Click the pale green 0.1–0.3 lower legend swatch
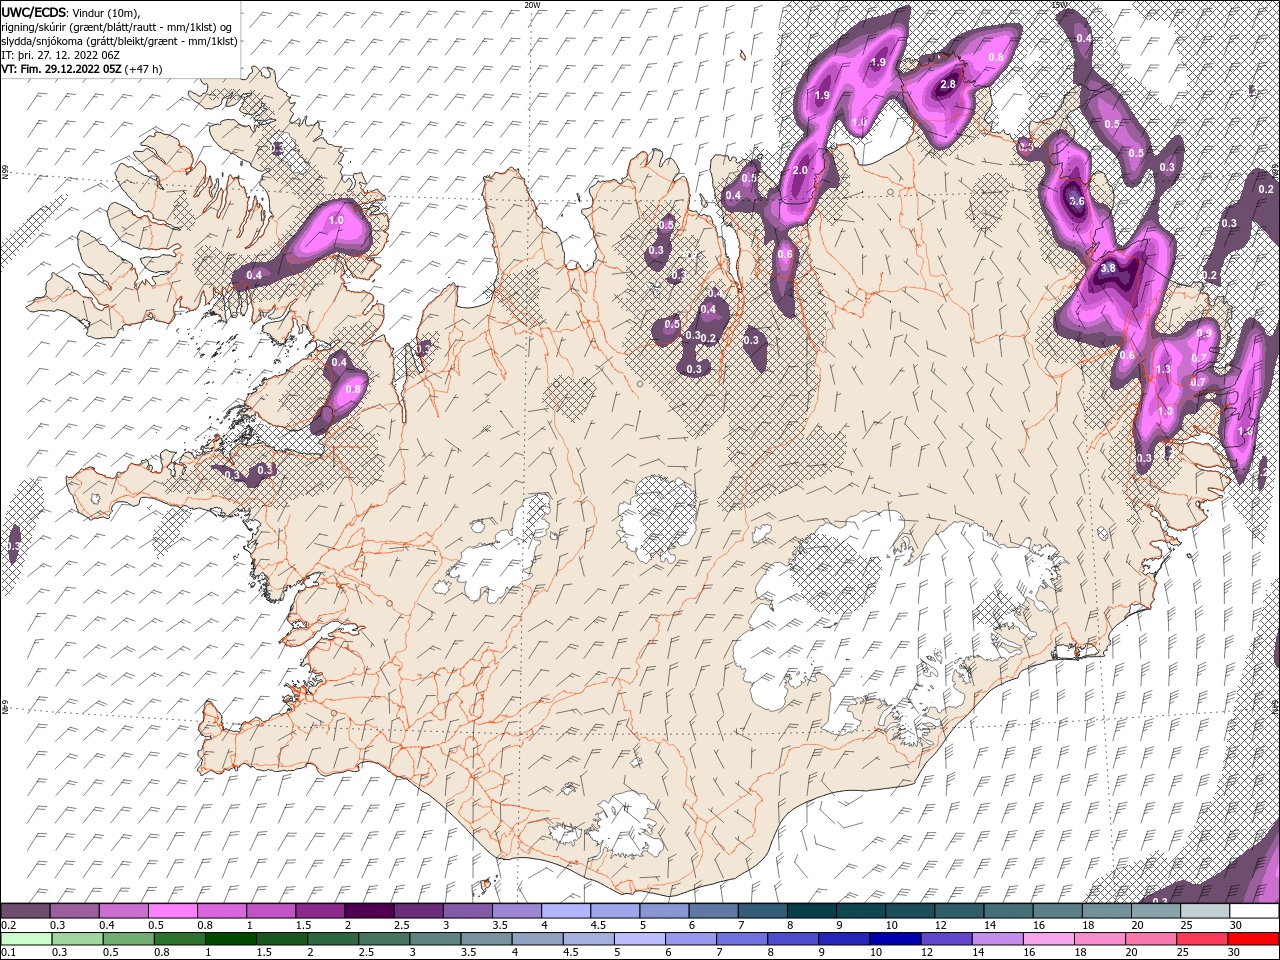This screenshot has height=960, width=1280. coord(26,939)
